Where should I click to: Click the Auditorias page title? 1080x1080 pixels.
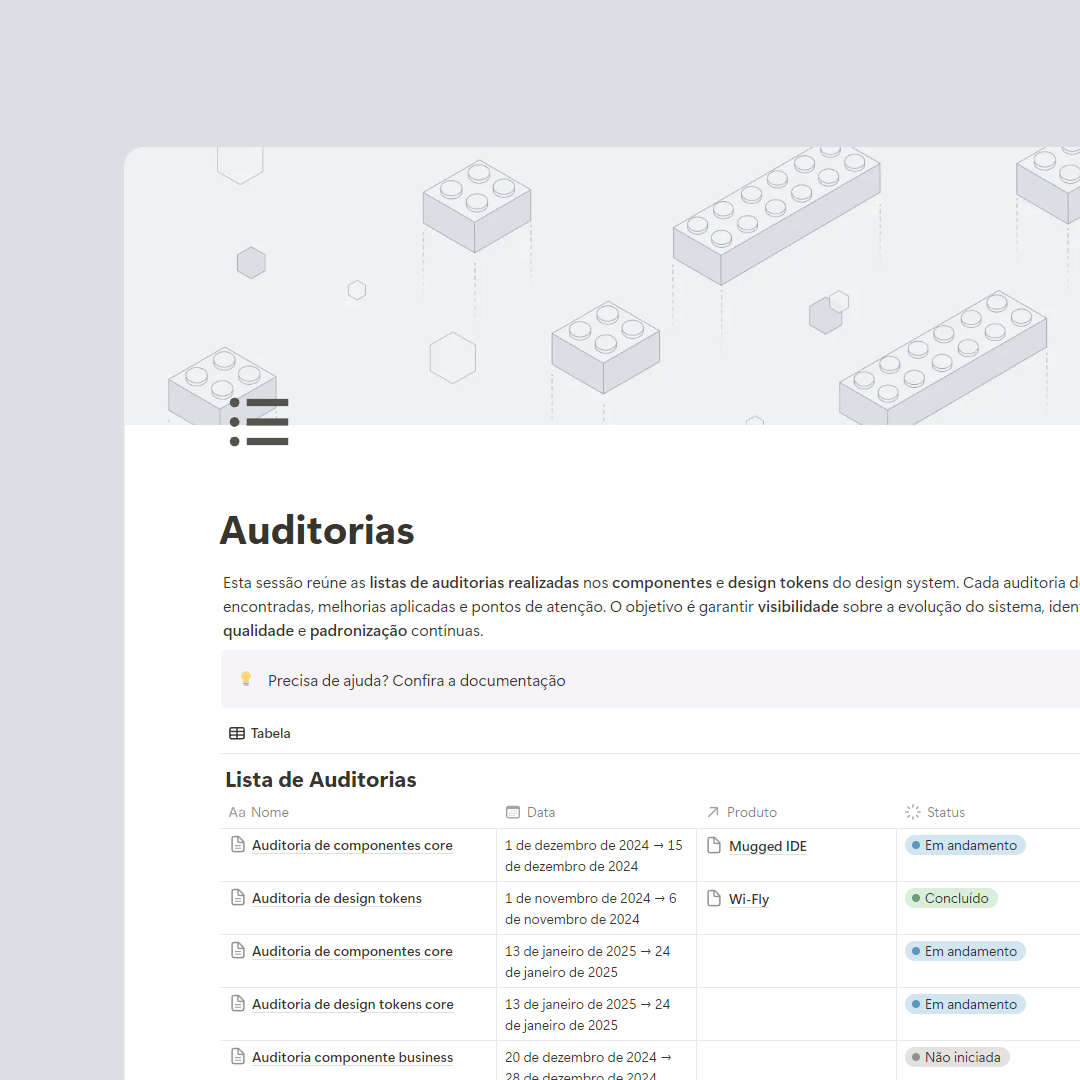(x=317, y=530)
